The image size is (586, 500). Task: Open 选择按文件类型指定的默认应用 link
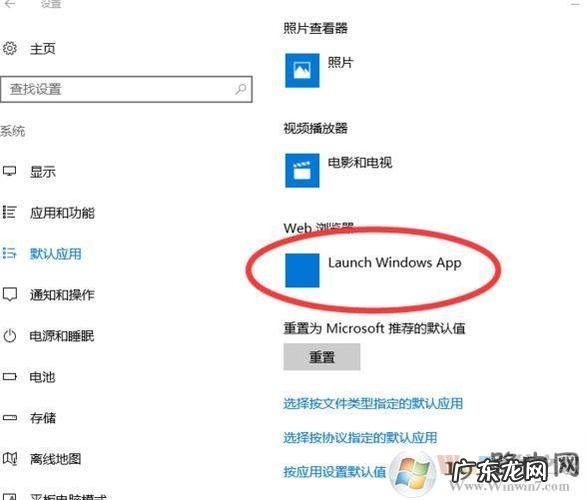tap(373, 403)
